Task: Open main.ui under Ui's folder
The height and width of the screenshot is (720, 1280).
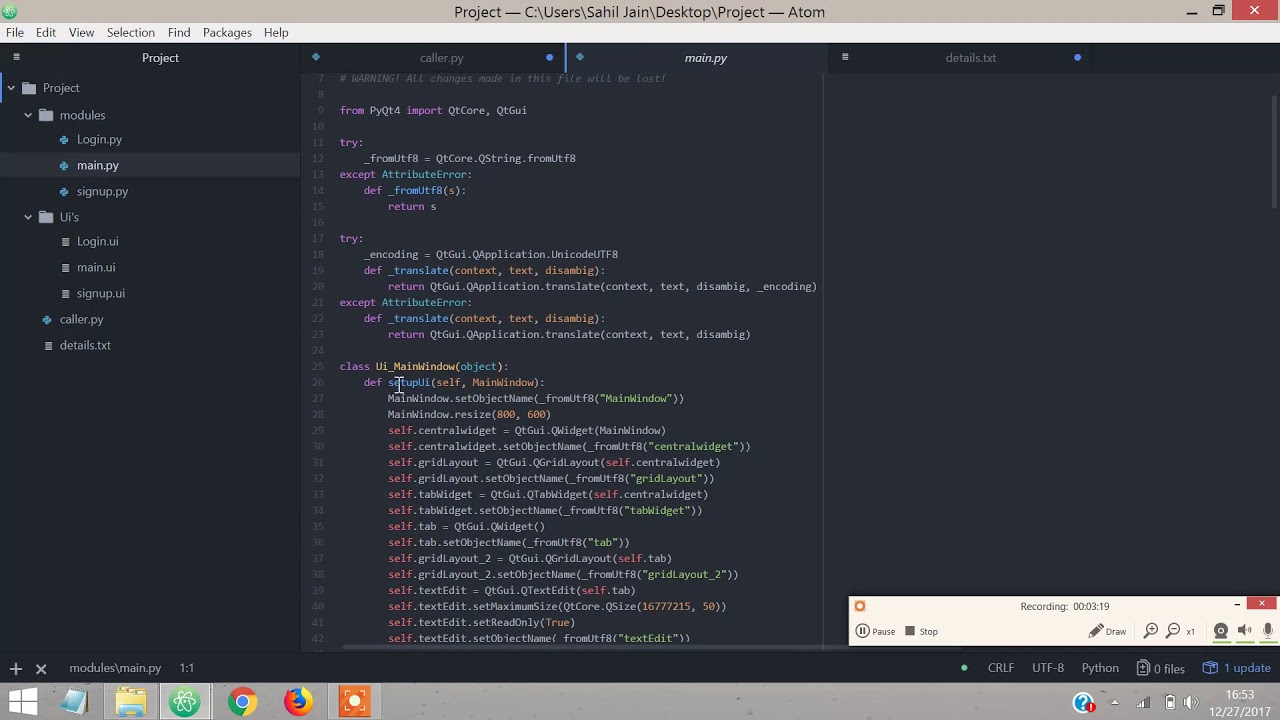Action: coord(96,268)
